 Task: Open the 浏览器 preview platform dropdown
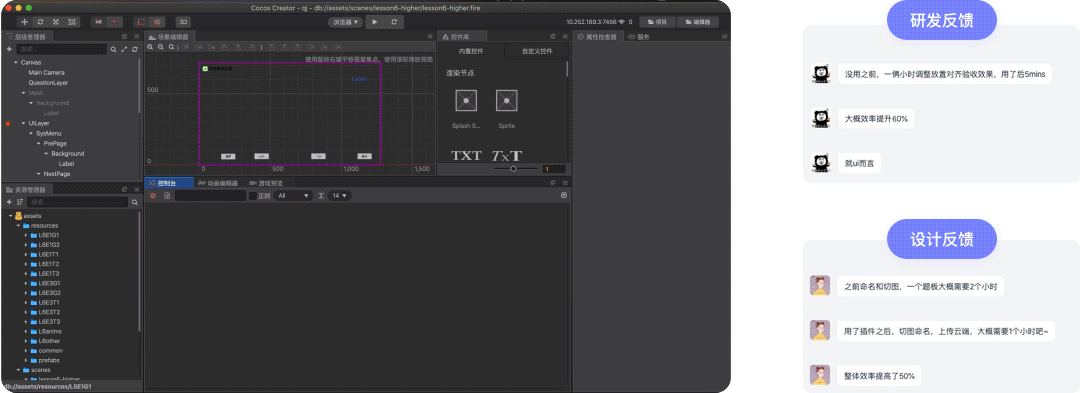[x=346, y=22]
